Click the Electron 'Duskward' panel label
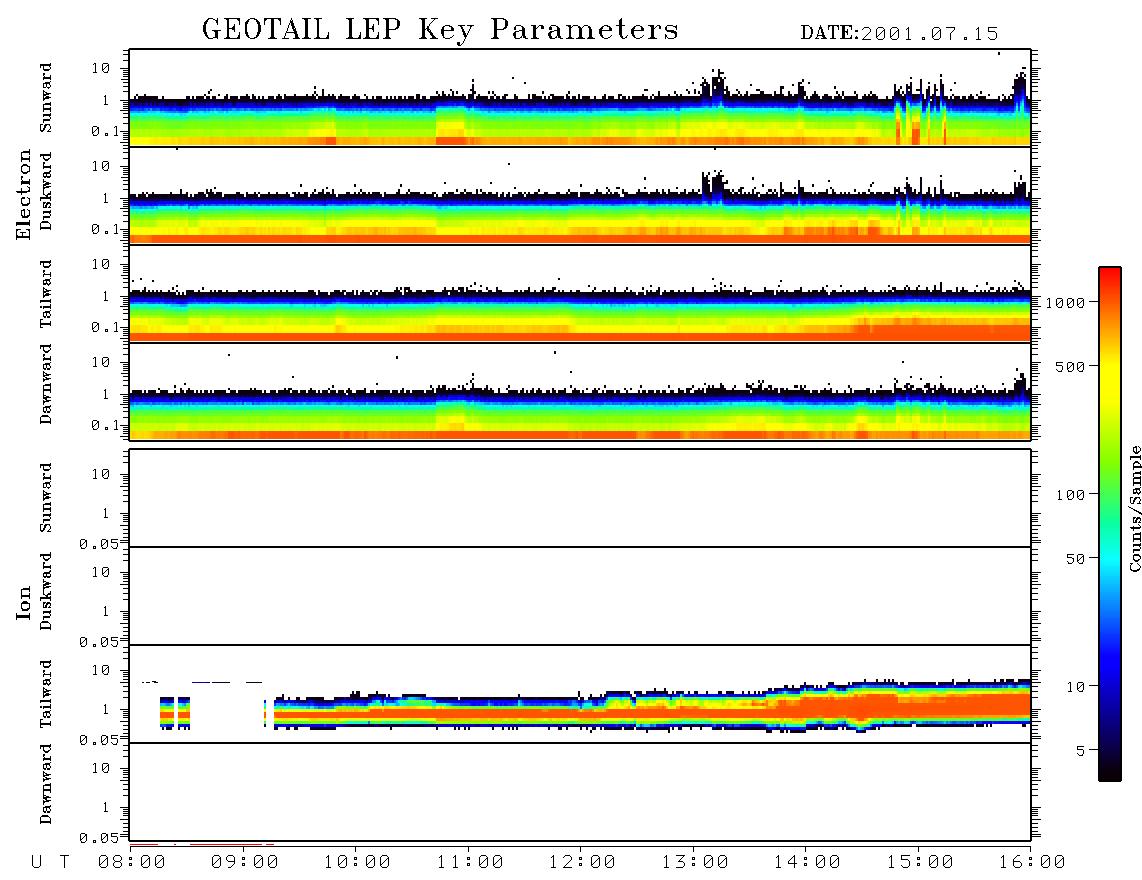 pyautogui.click(x=46, y=192)
